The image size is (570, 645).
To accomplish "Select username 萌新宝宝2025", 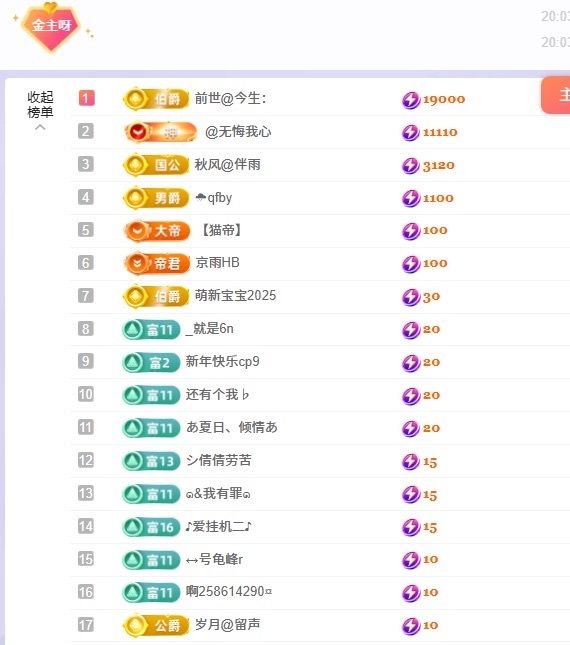I will click(x=235, y=295).
